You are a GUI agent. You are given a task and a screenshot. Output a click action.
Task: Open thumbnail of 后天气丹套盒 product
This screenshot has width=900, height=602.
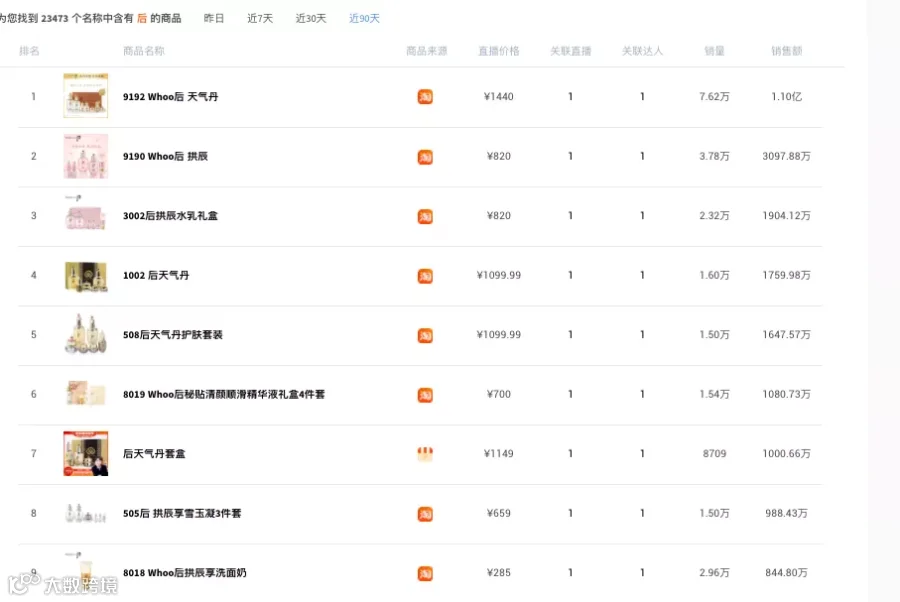click(x=86, y=453)
